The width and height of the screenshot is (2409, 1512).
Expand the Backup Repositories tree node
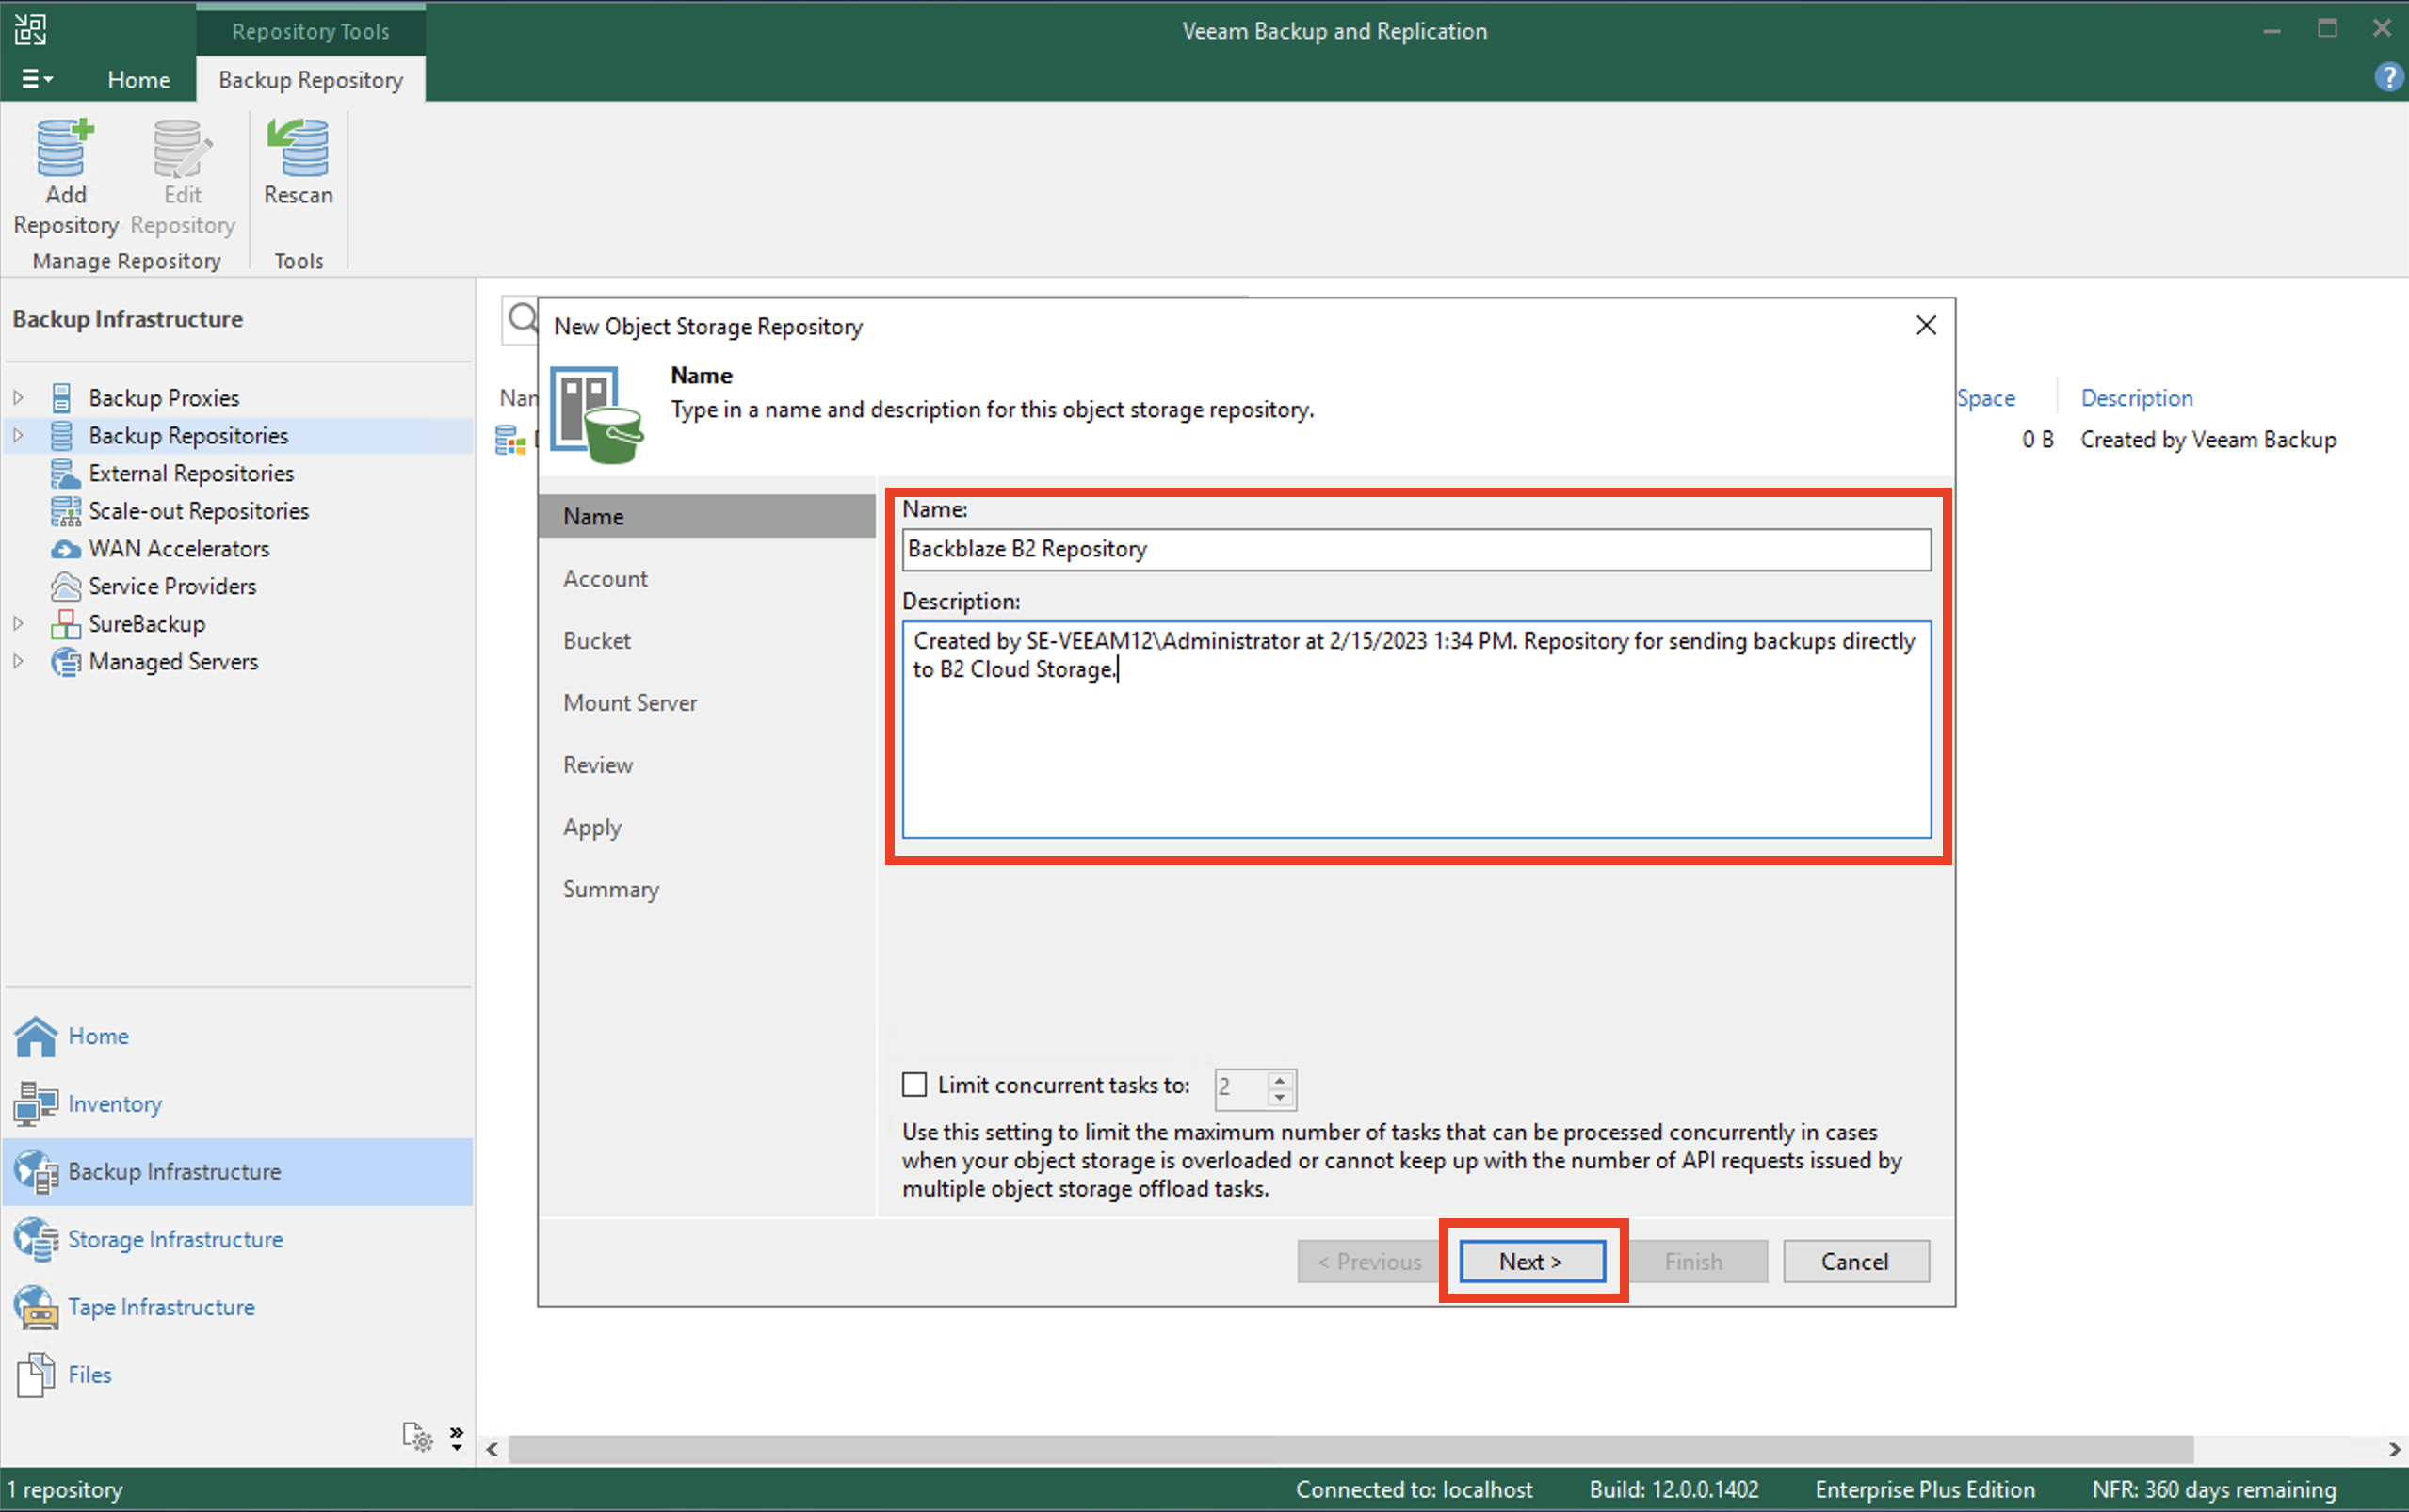point(18,436)
